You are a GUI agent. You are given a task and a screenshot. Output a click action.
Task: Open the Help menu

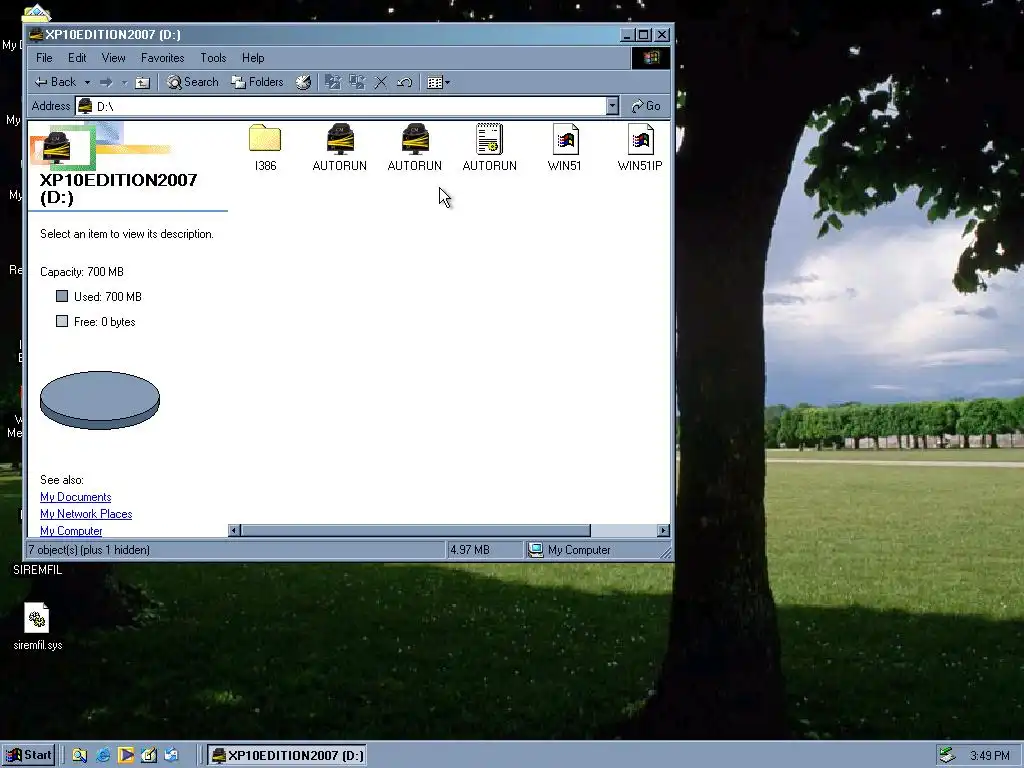click(x=253, y=58)
